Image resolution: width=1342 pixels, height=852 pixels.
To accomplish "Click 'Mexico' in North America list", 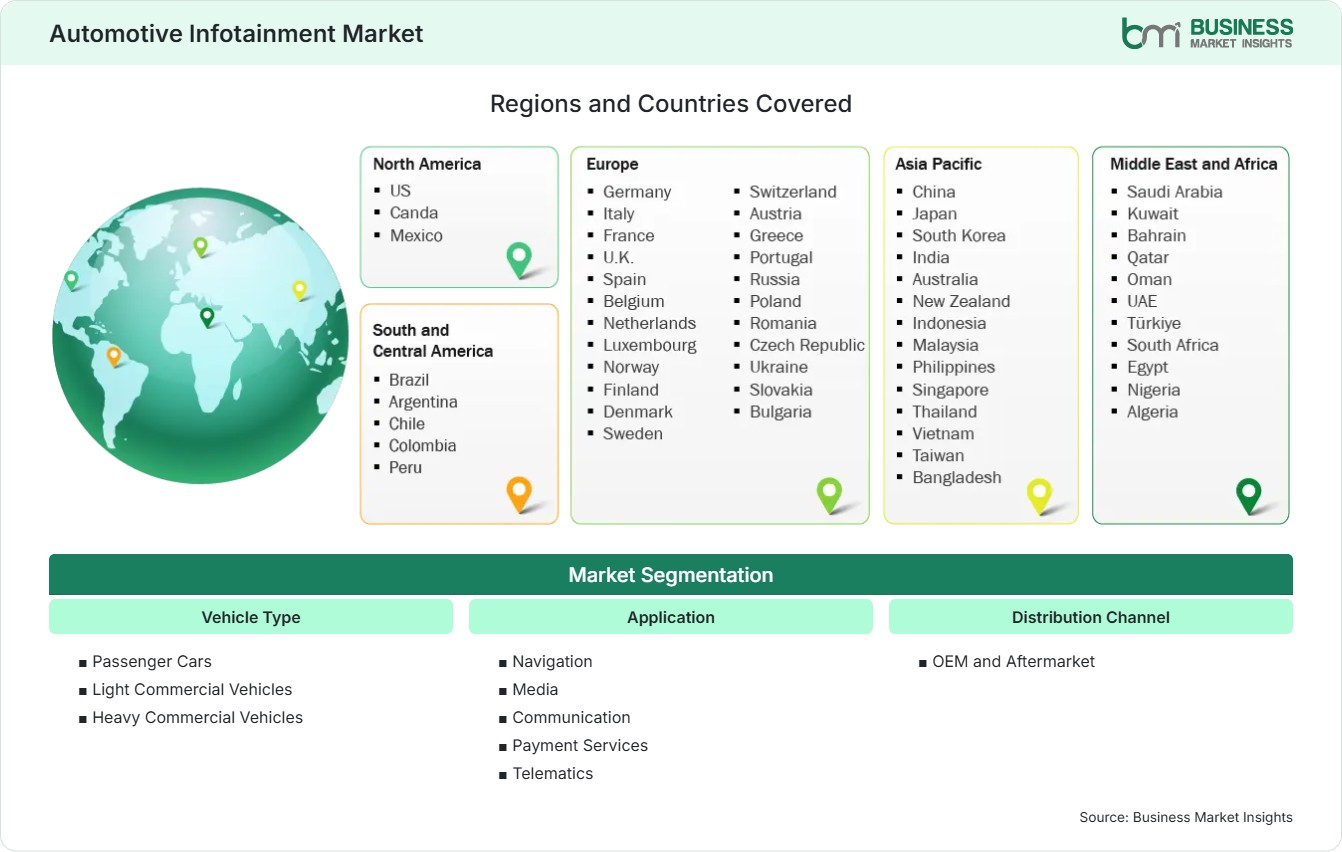I will [416, 235].
